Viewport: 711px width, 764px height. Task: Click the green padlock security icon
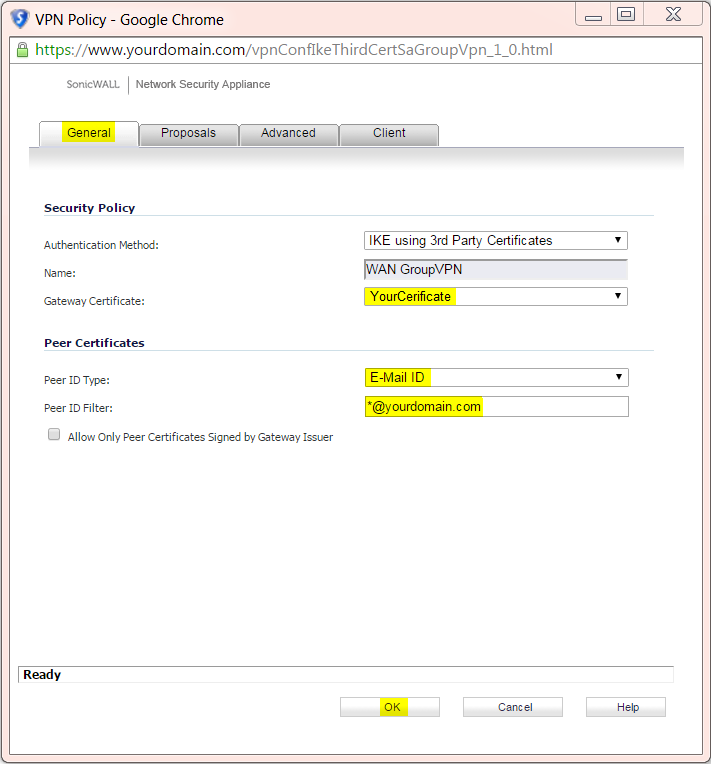[x=22, y=50]
